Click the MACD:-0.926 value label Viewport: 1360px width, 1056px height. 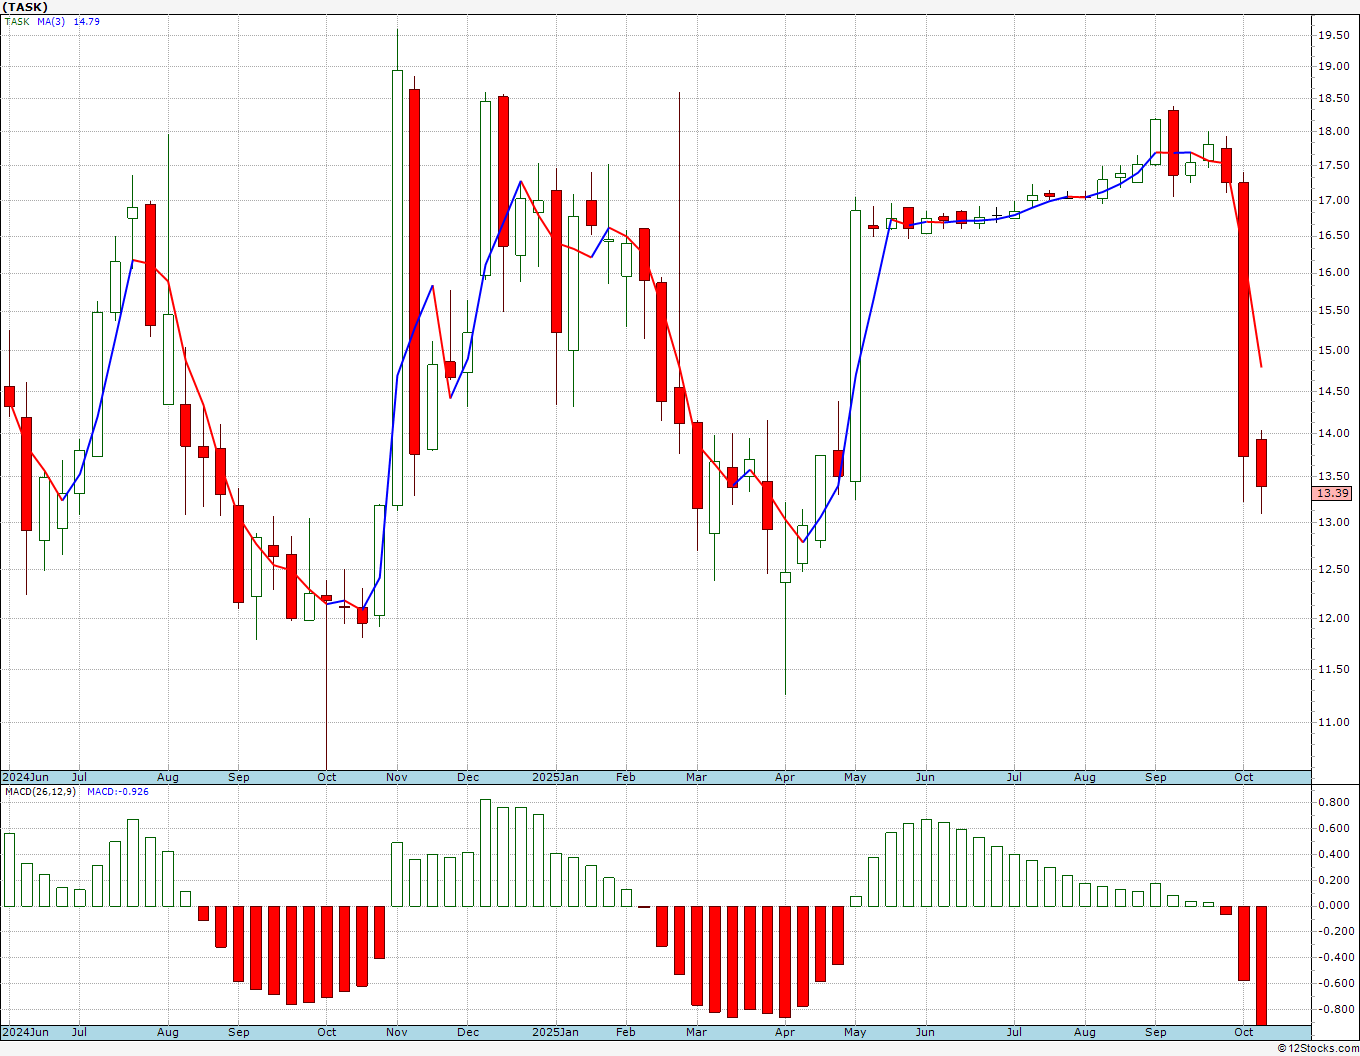pyautogui.click(x=117, y=792)
